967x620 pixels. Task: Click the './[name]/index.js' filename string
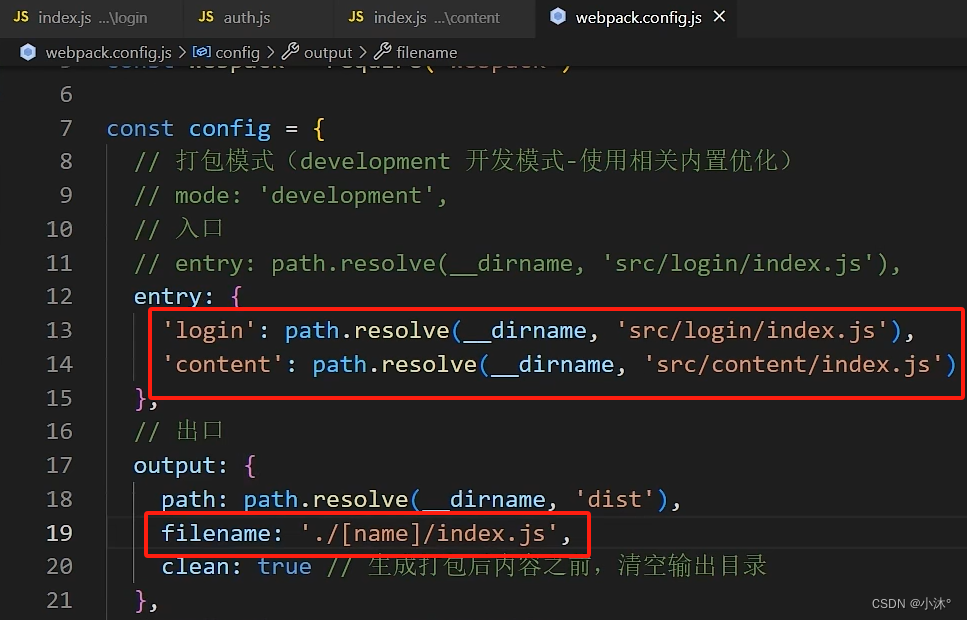click(430, 533)
